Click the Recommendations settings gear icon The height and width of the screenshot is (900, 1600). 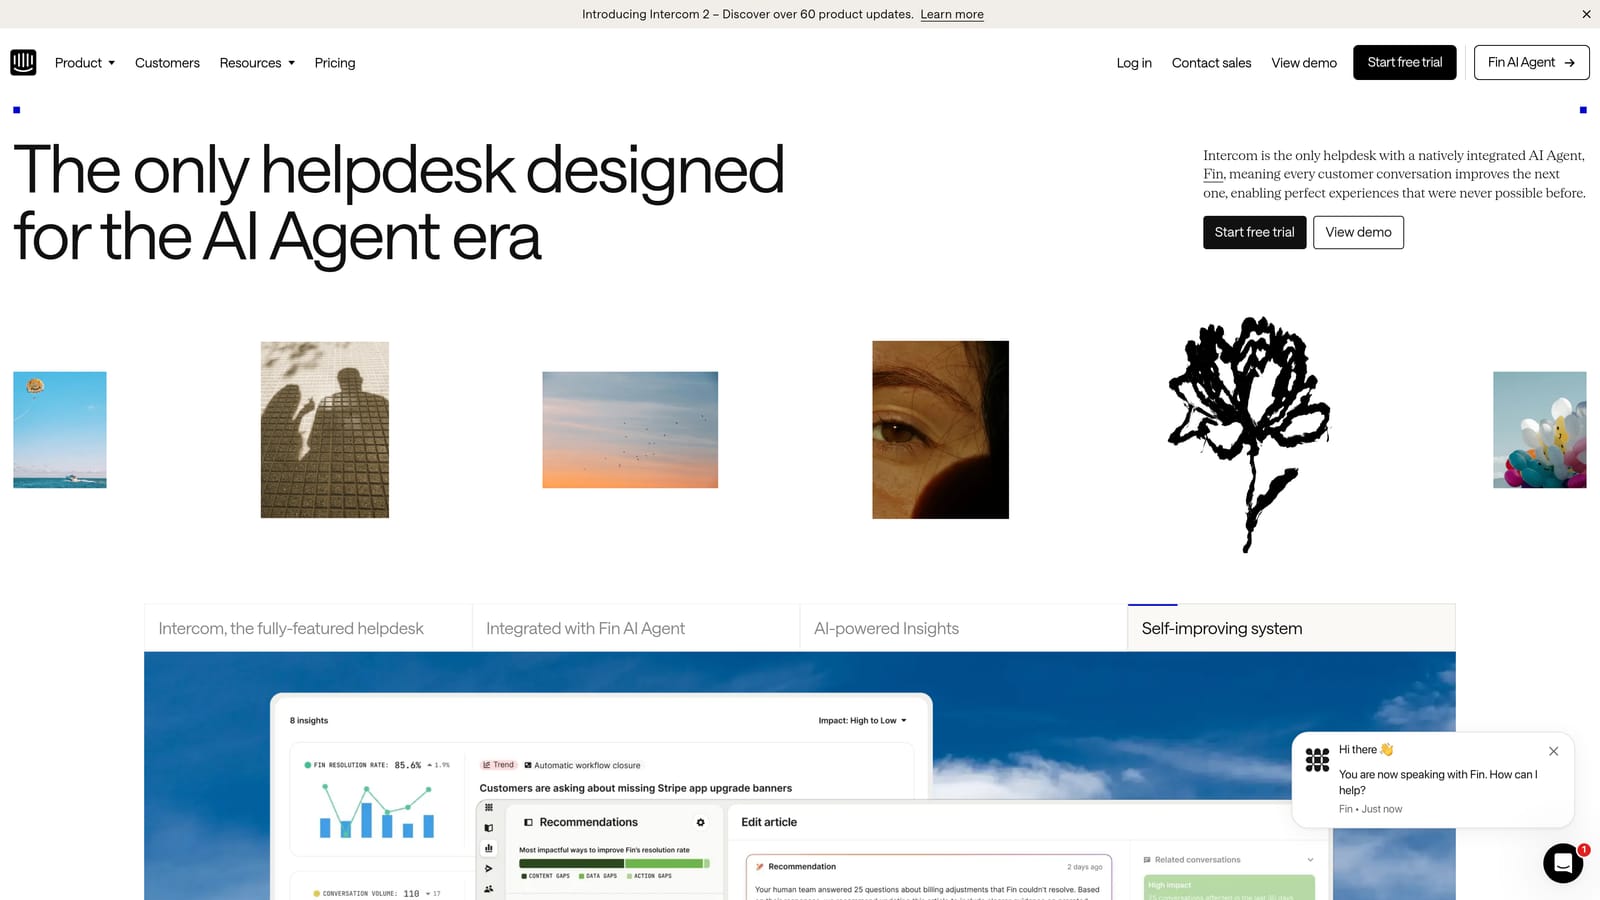(x=701, y=822)
